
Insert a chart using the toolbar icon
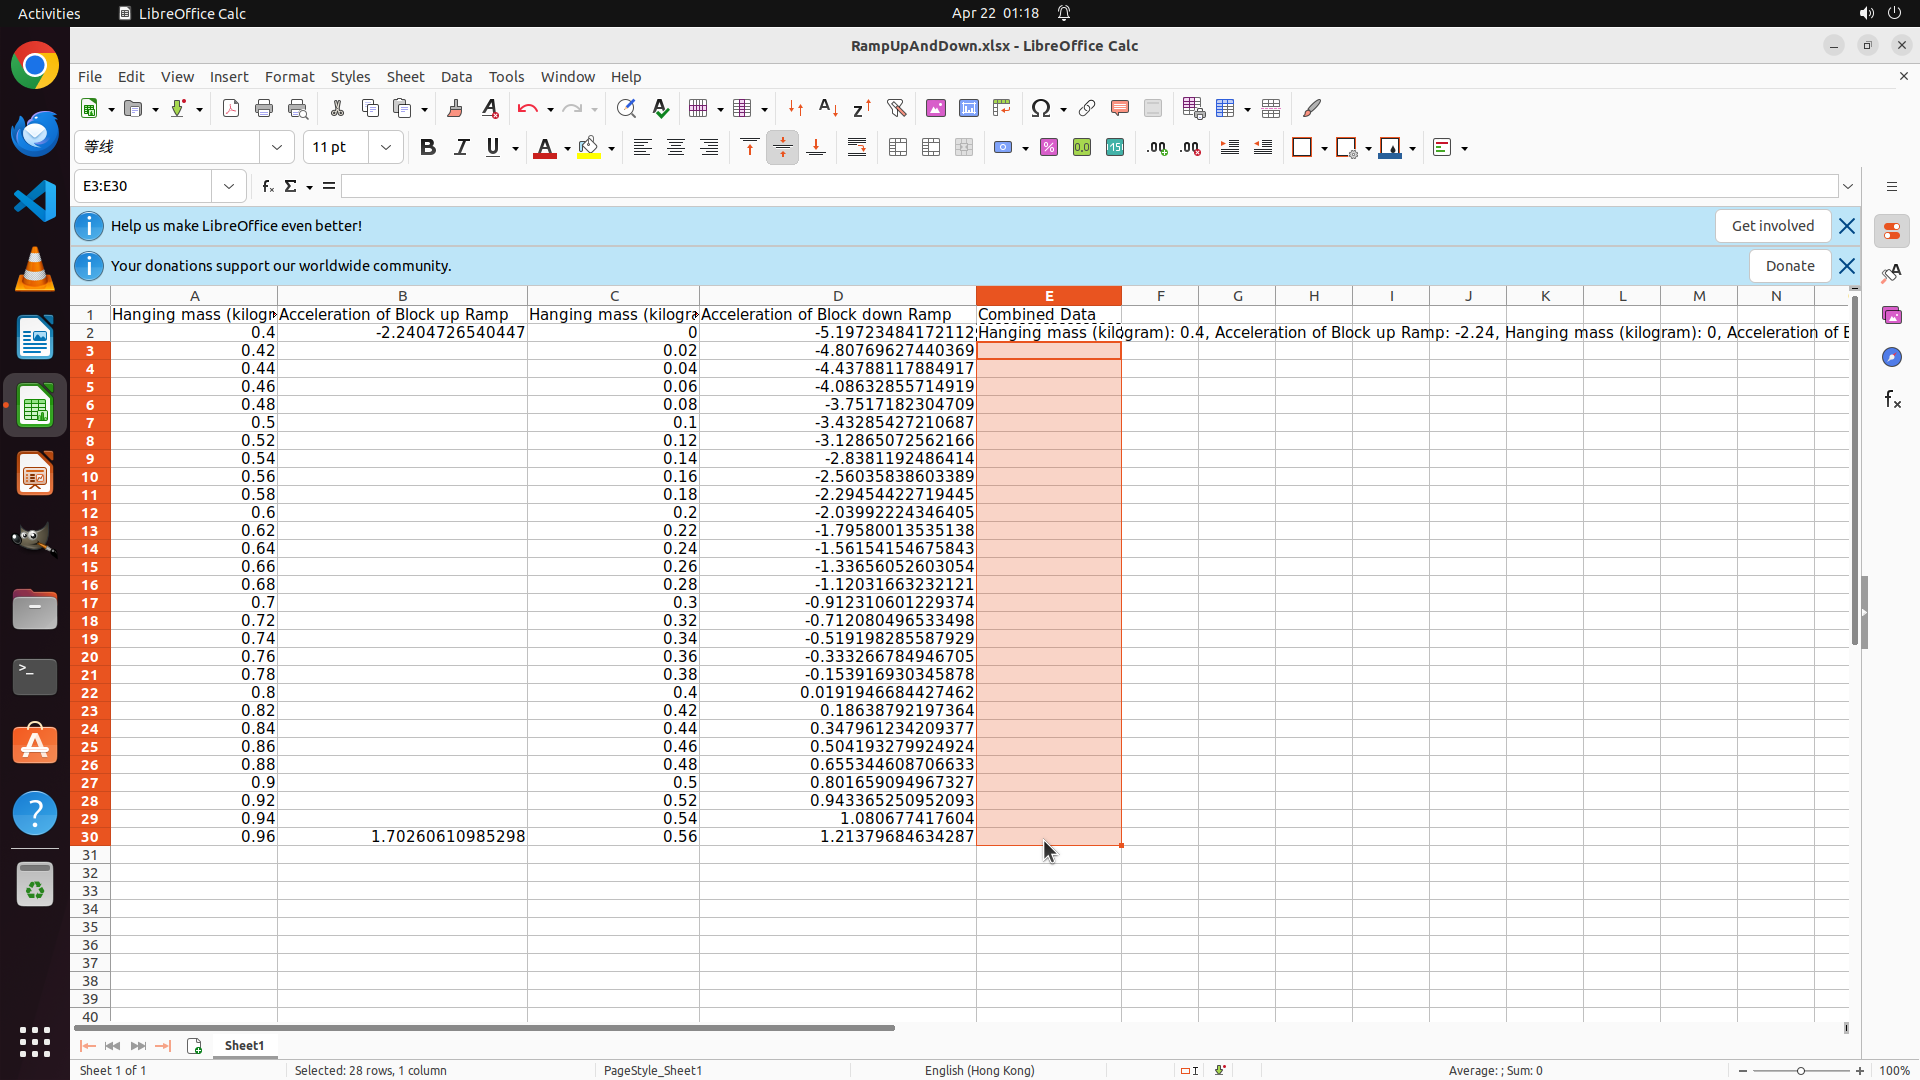pyautogui.click(x=968, y=108)
